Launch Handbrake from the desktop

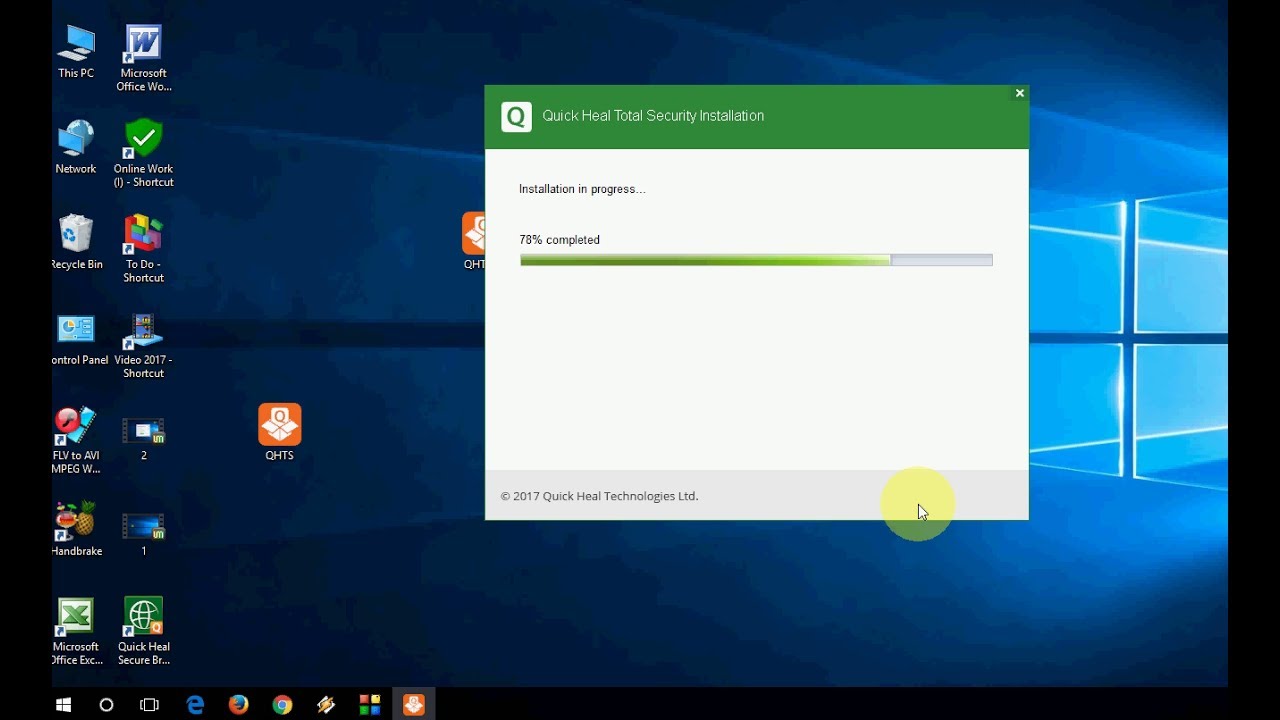tap(76, 529)
